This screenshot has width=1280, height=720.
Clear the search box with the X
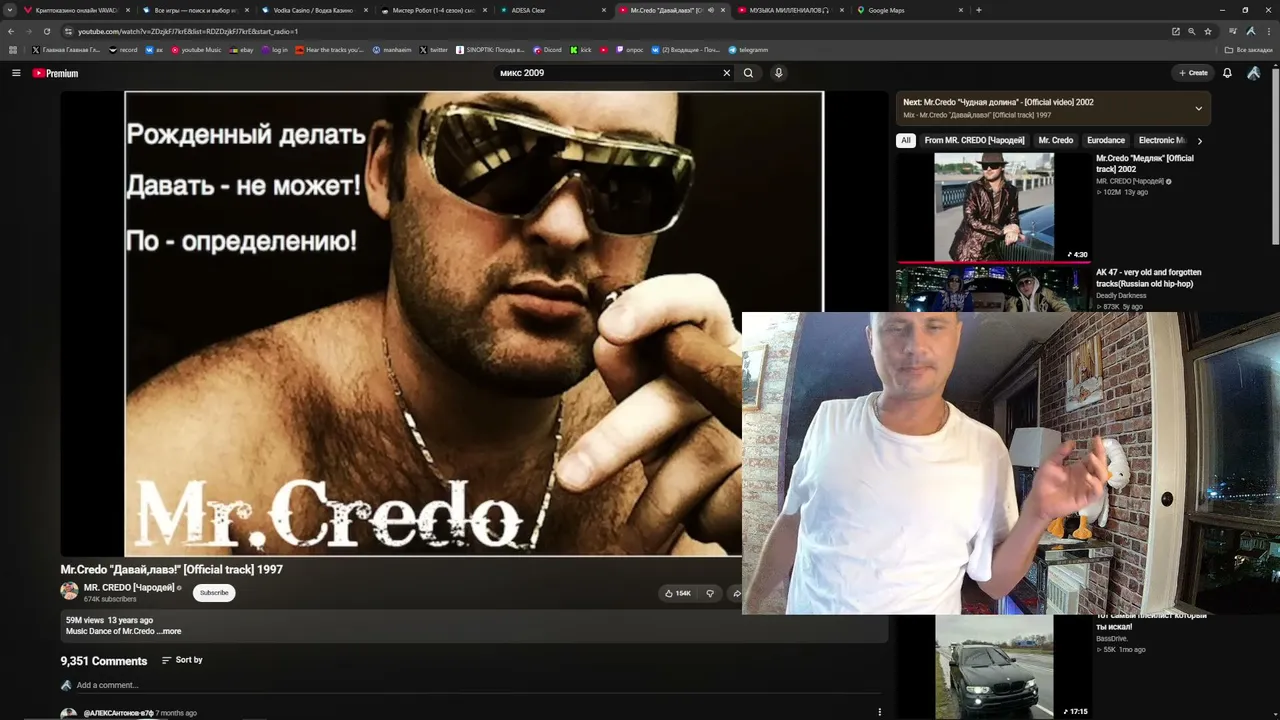[x=727, y=73]
